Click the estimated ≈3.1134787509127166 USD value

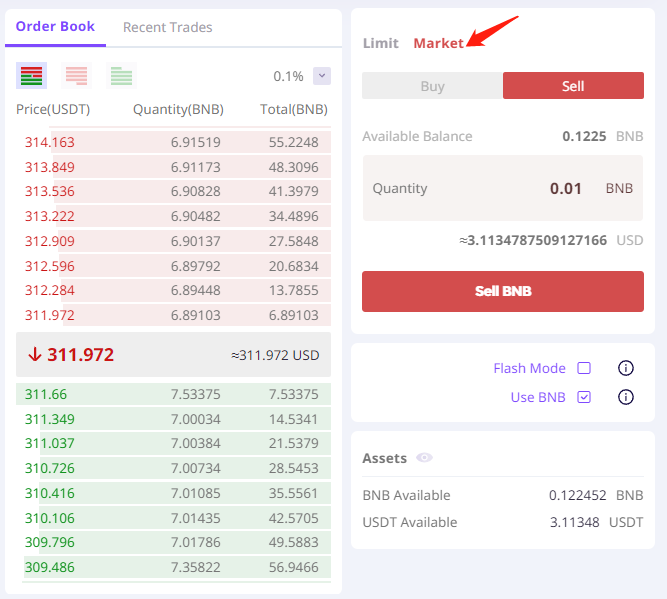click(x=533, y=240)
